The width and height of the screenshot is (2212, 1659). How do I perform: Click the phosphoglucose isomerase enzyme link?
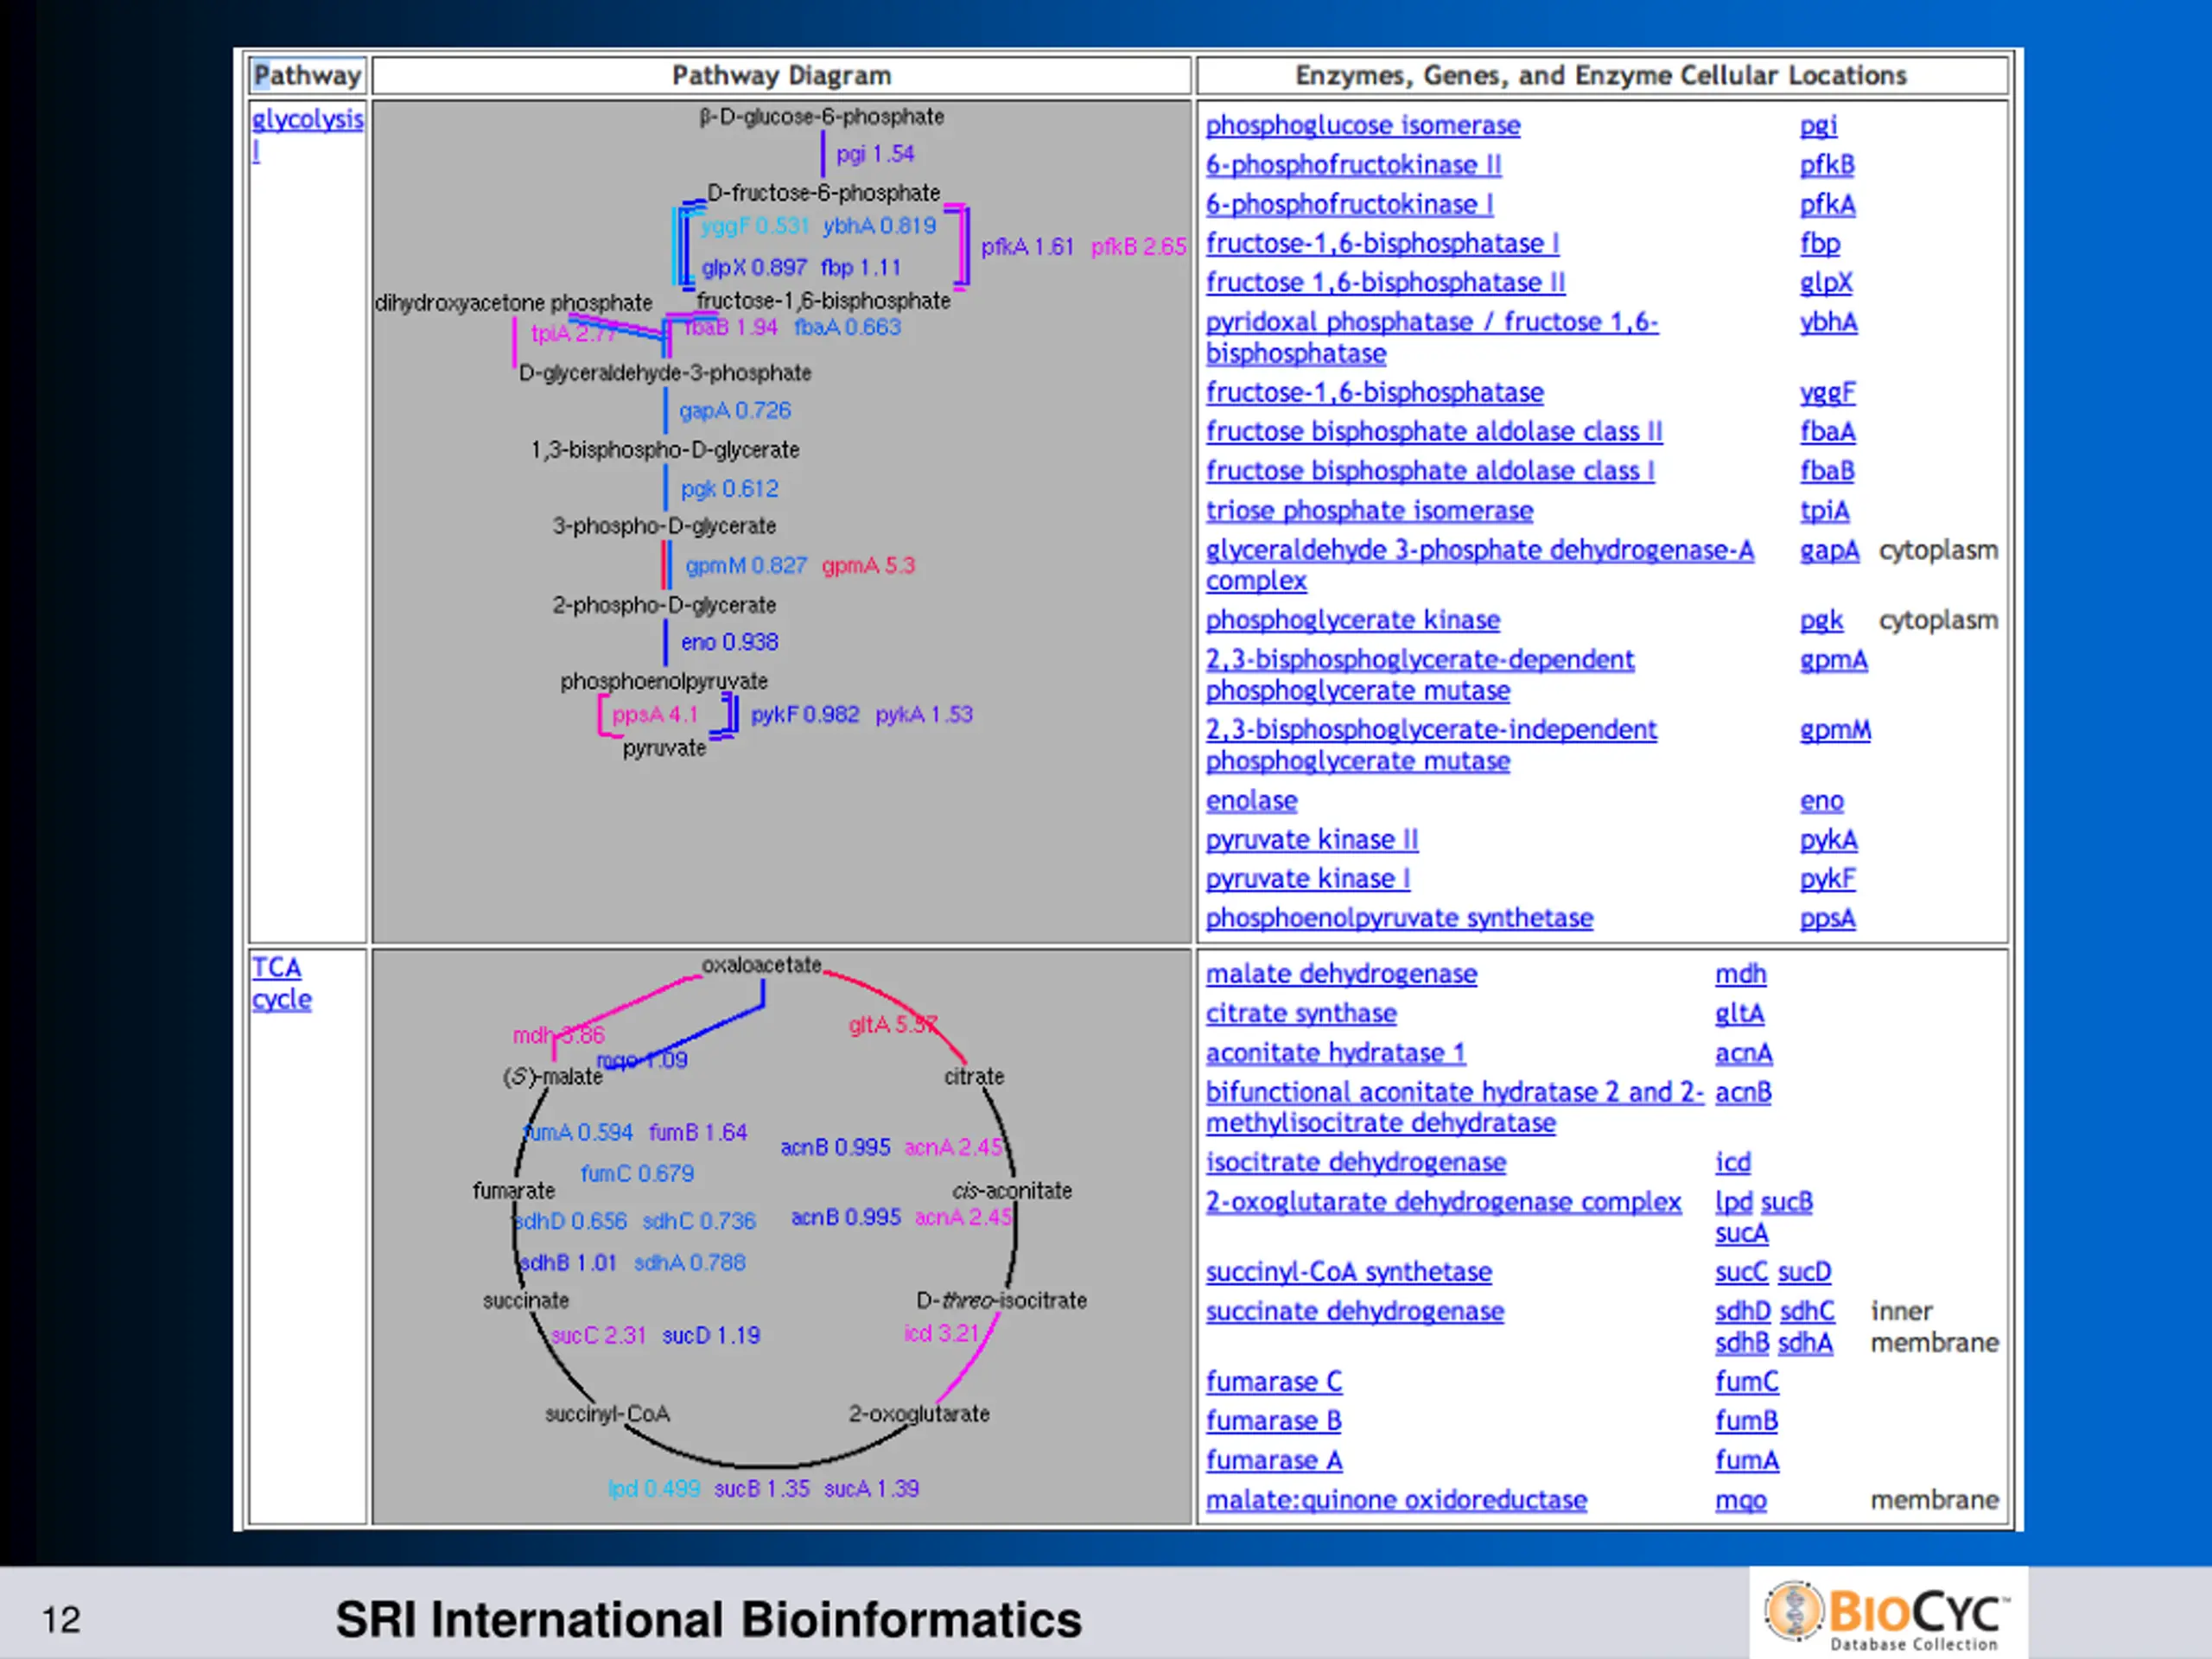click(x=1363, y=126)
